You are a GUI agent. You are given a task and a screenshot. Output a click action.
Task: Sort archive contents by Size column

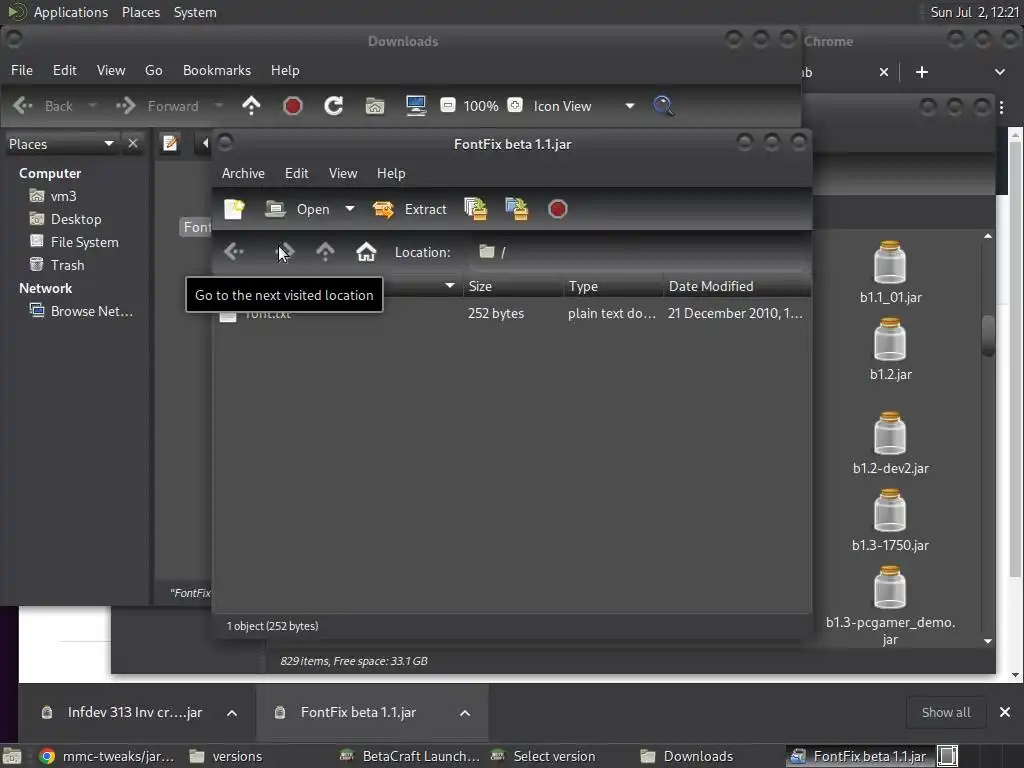coord(513,286)
